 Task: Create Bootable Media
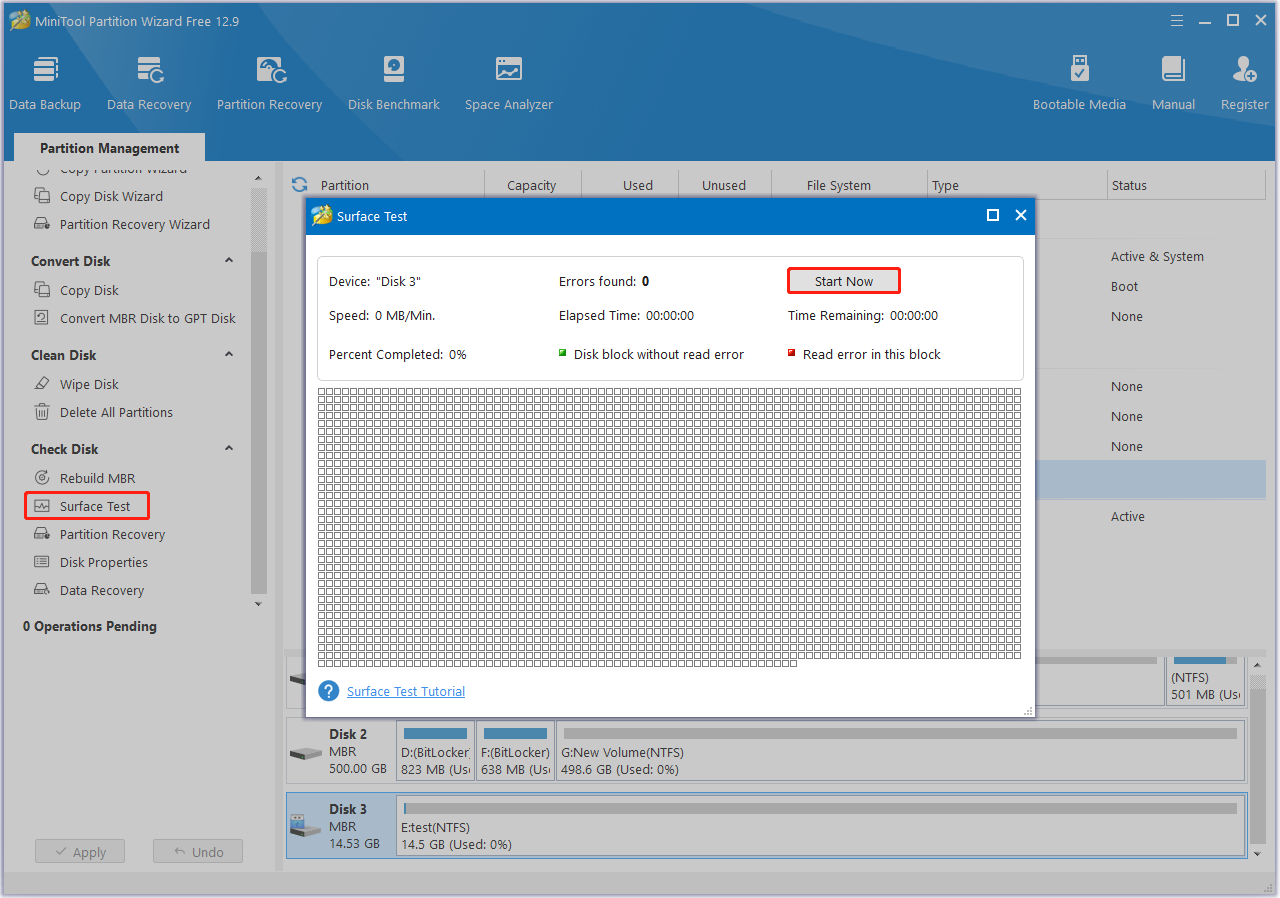pyautogui.click(x=1079, y=82)
